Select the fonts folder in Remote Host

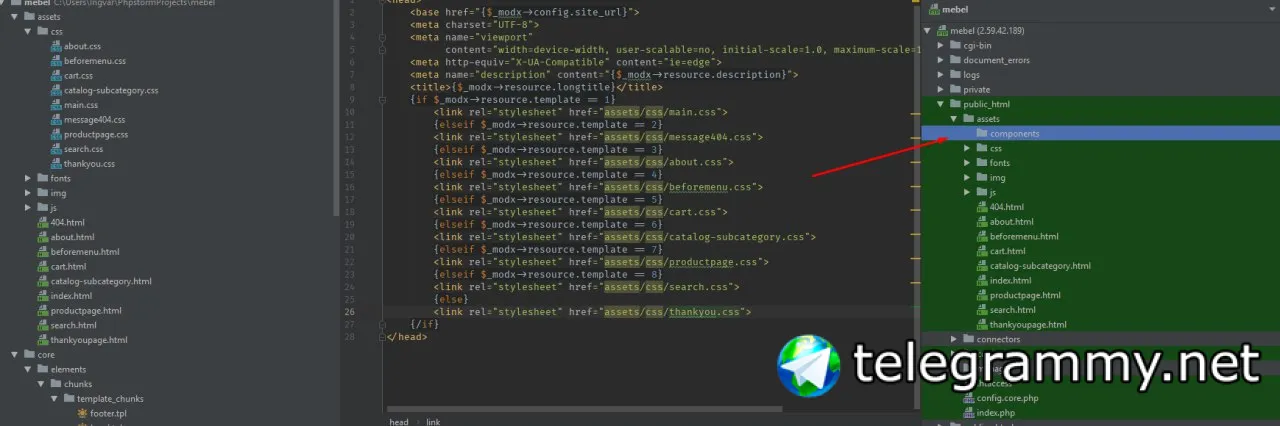(1000, 163)
